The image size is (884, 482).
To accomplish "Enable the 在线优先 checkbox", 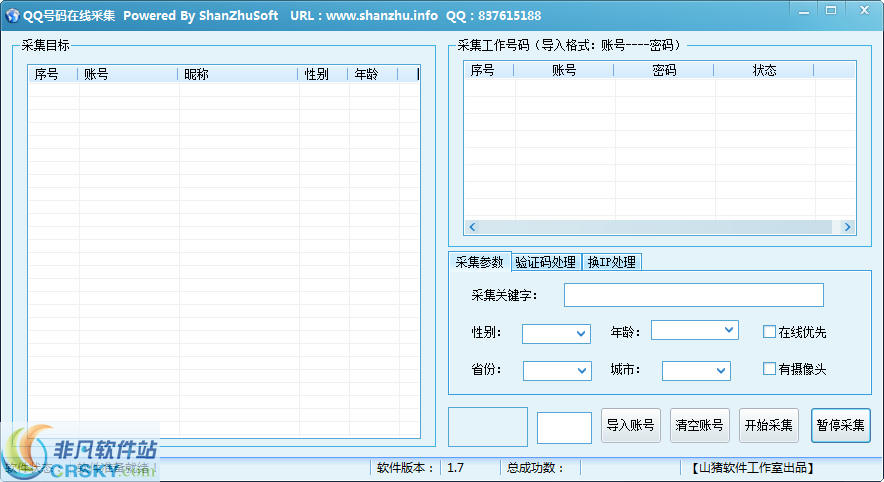I will click(x=769, y=331).
